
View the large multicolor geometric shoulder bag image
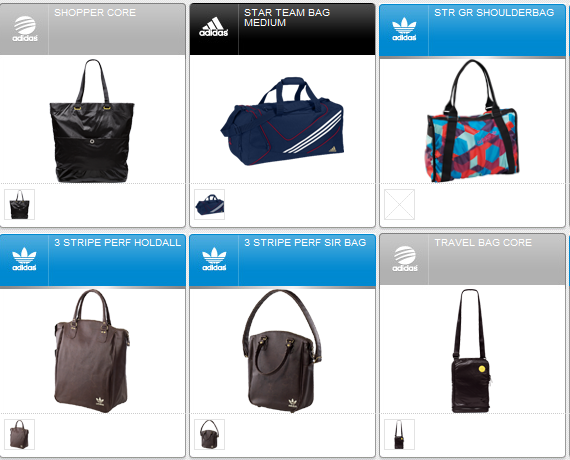pos(473,121)
